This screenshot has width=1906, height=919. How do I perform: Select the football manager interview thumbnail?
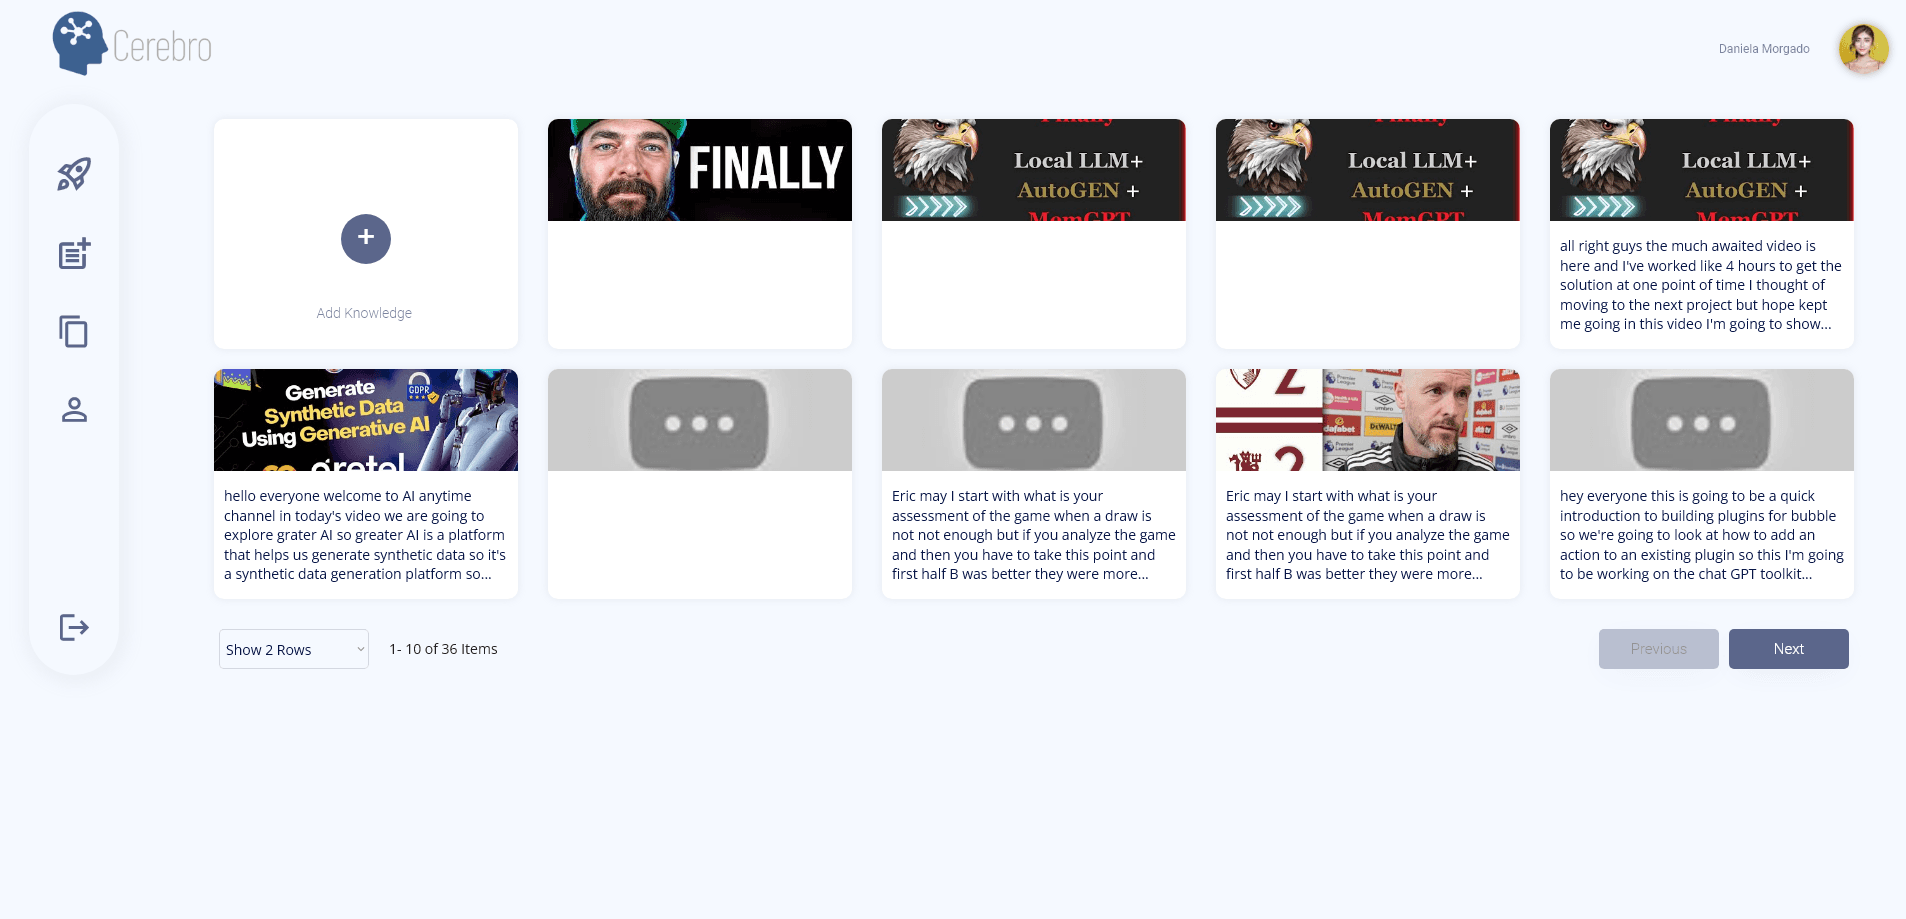(1367, 420)
